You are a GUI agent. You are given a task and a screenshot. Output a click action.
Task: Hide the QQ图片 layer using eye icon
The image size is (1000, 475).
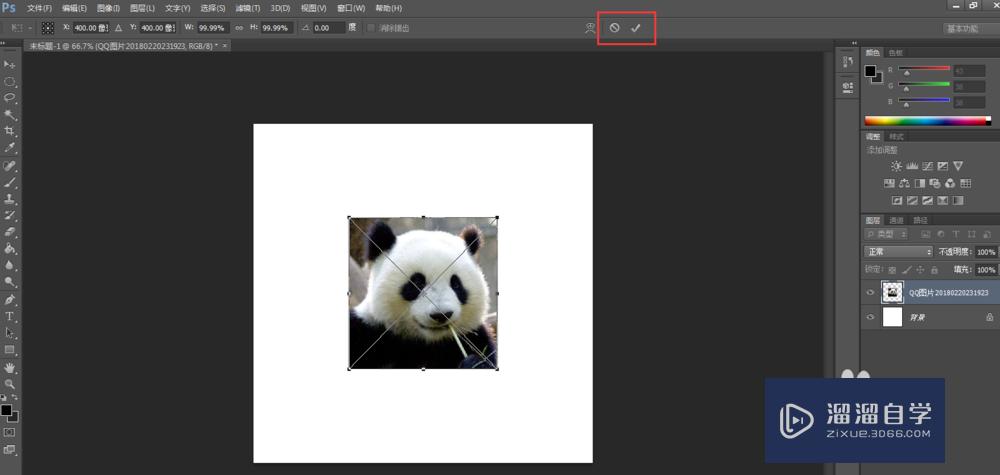[x=870, y=293]
